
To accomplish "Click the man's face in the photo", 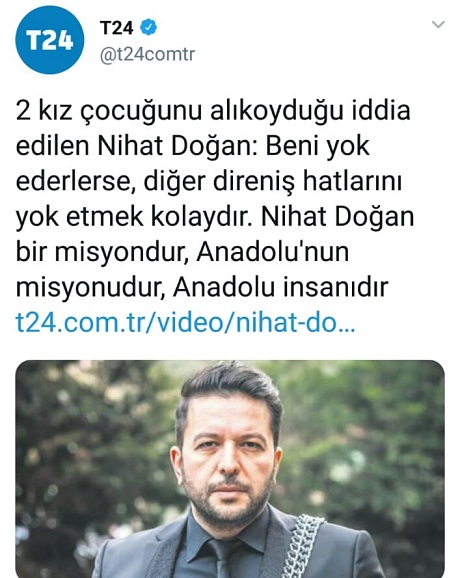I will 228,464.
